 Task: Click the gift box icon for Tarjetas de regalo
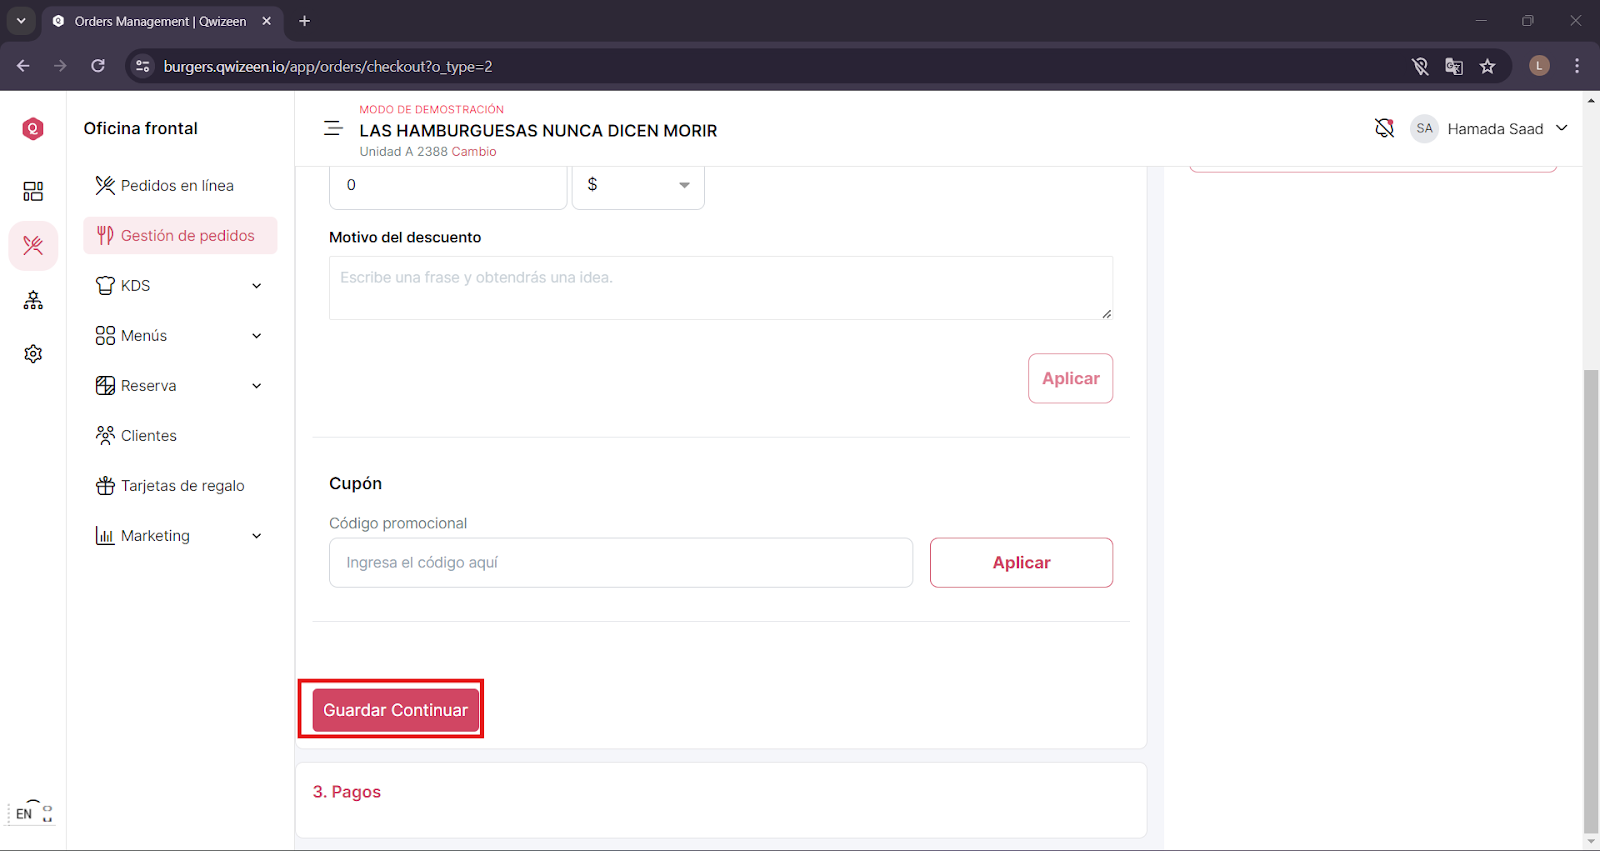click(x=105, y=486)
